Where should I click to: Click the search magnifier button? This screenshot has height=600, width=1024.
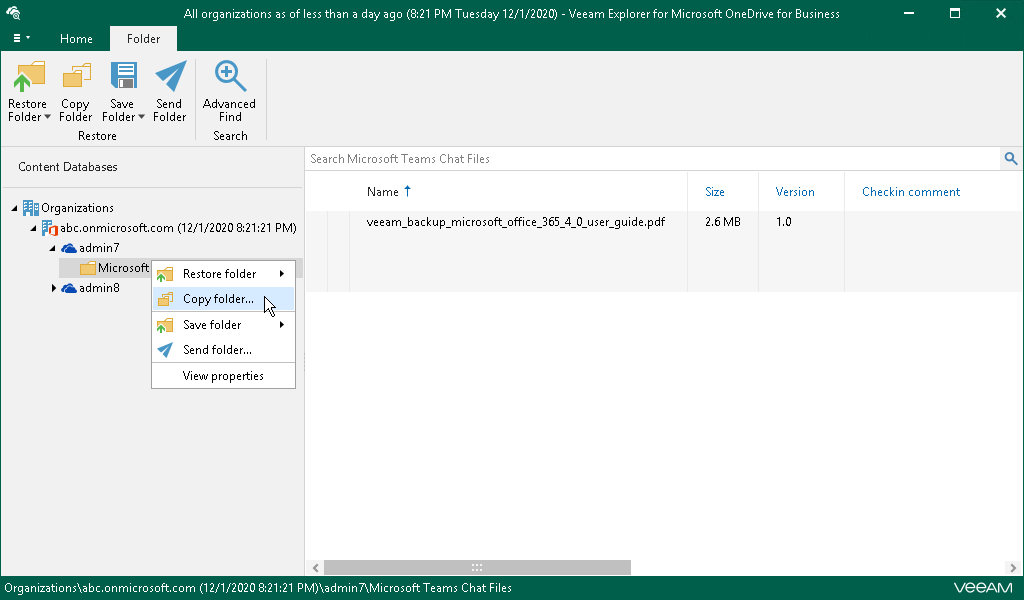[1010, 159]
